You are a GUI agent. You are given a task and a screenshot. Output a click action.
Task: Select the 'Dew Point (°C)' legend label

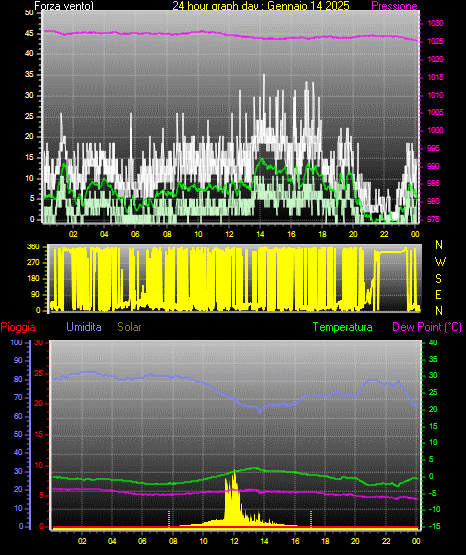coord(427,327)
